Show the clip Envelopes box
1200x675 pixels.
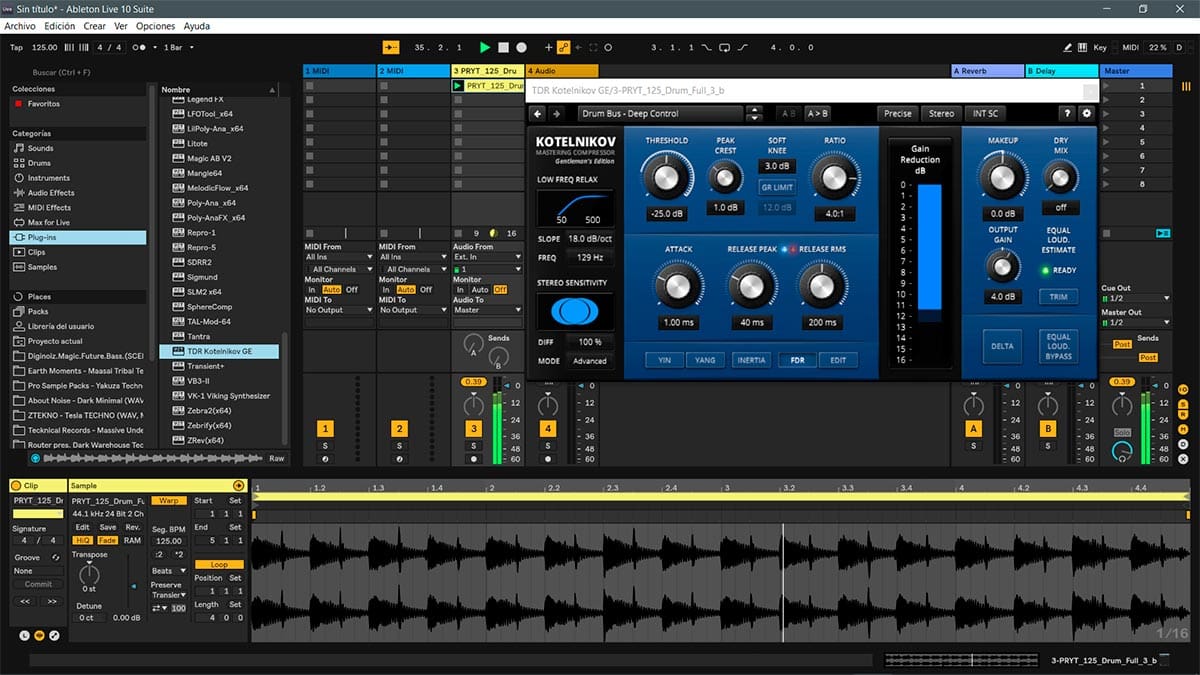pyautogui.click(x=54, y=635)
